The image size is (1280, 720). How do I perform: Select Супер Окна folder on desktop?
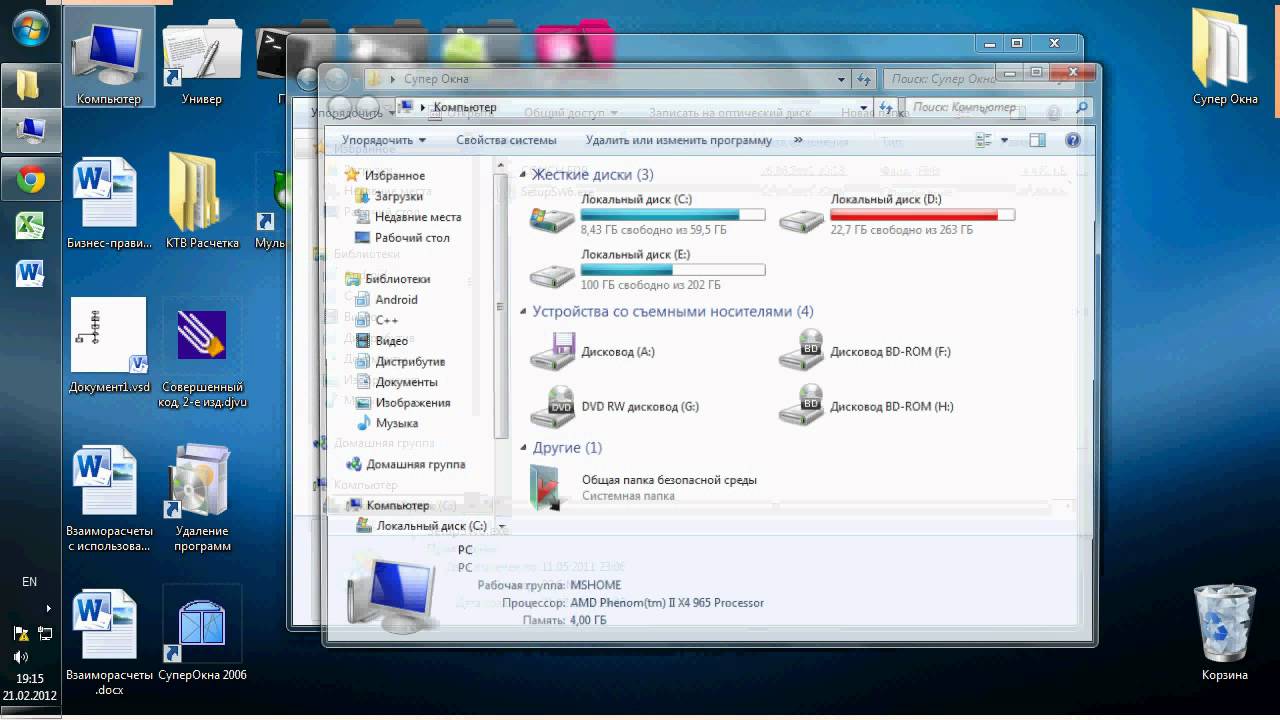click(x=1225, y=58)
